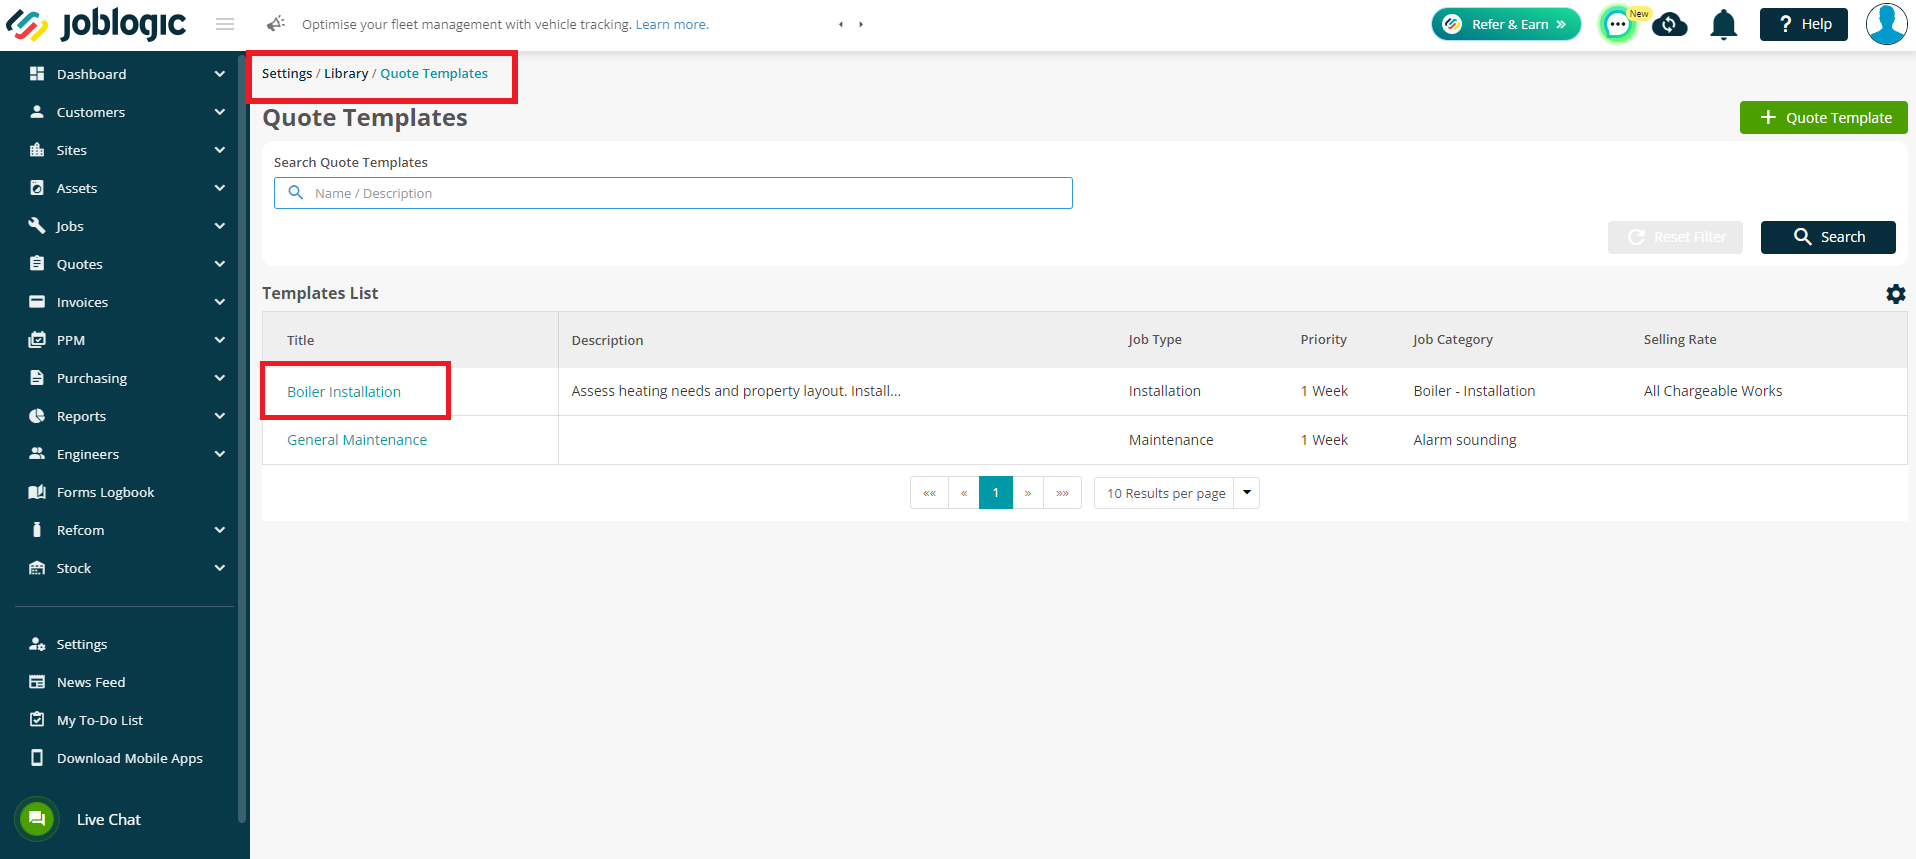1916x859 pixels.
Task: Click the megaphone announcement icon
Action: (x=276, y=24)
